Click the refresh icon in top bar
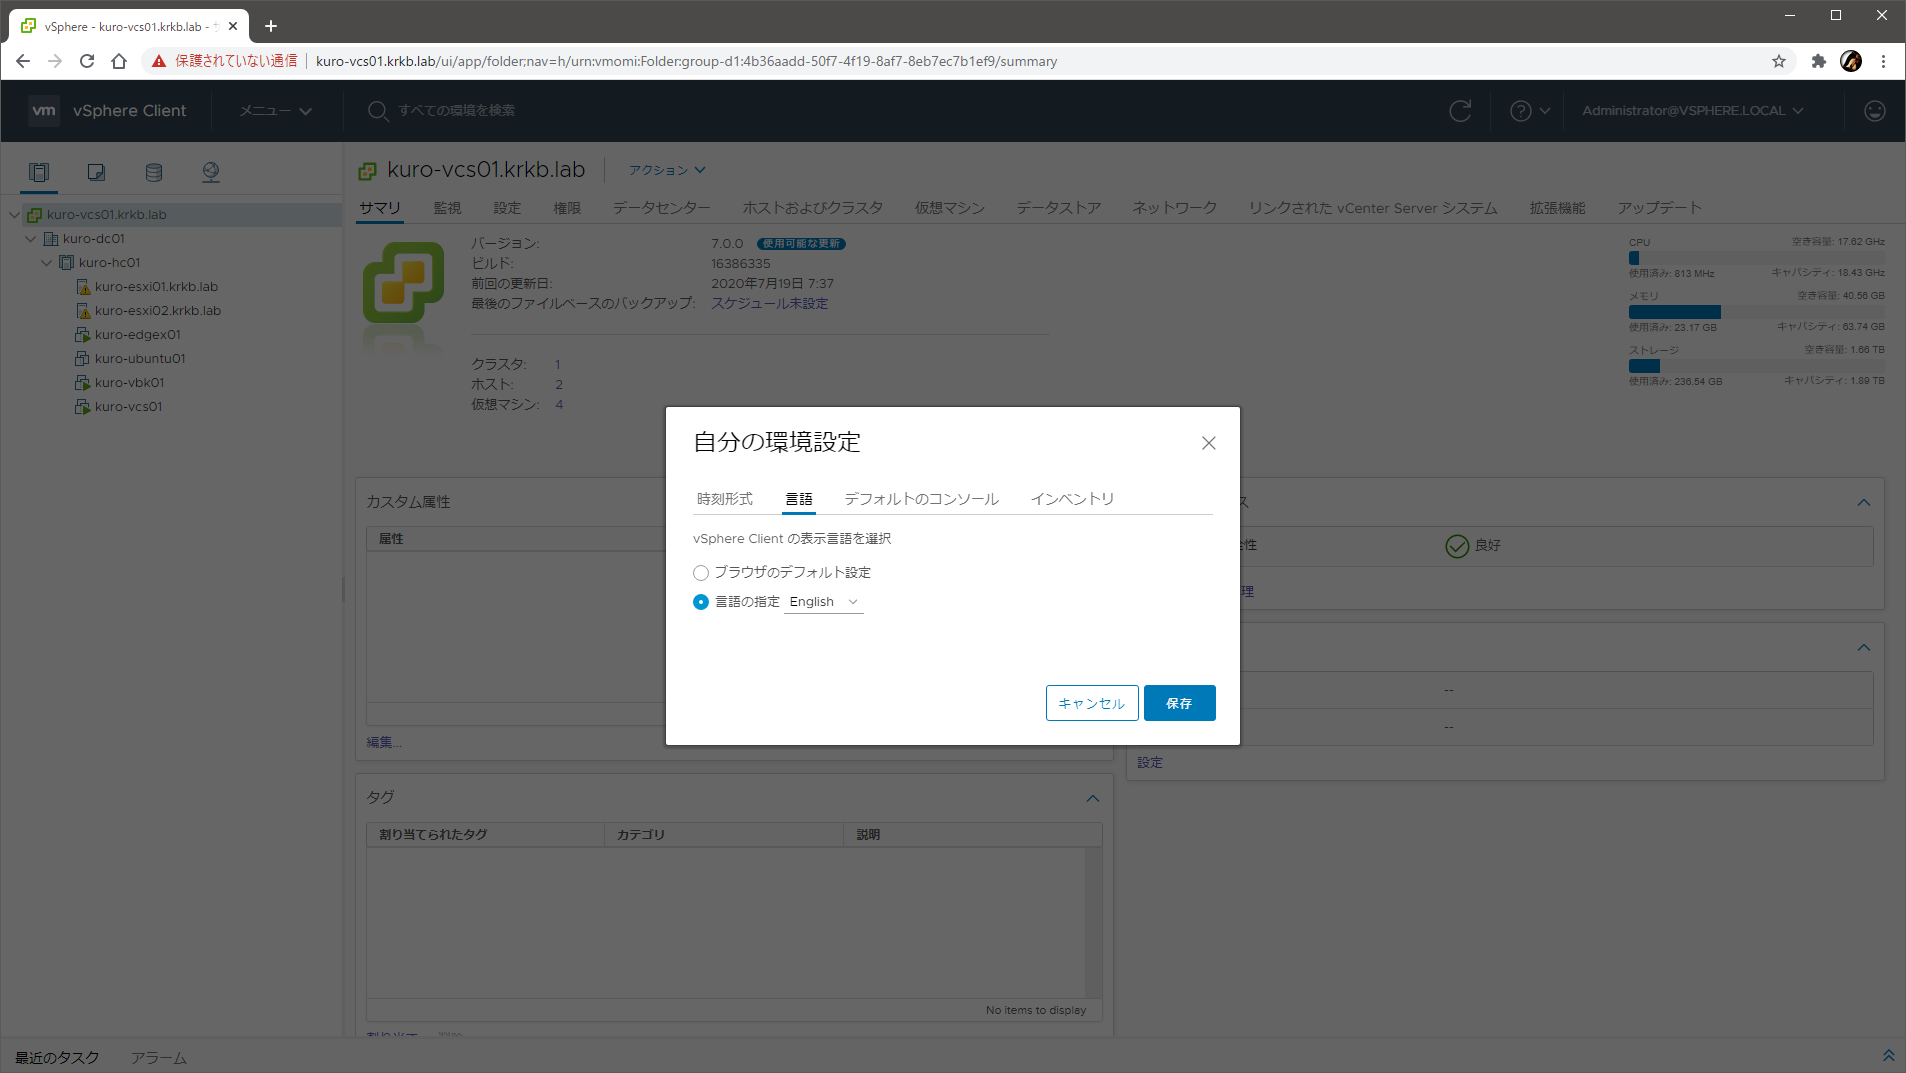Screen dimensions: 1906x1073 coord(1460,111)
